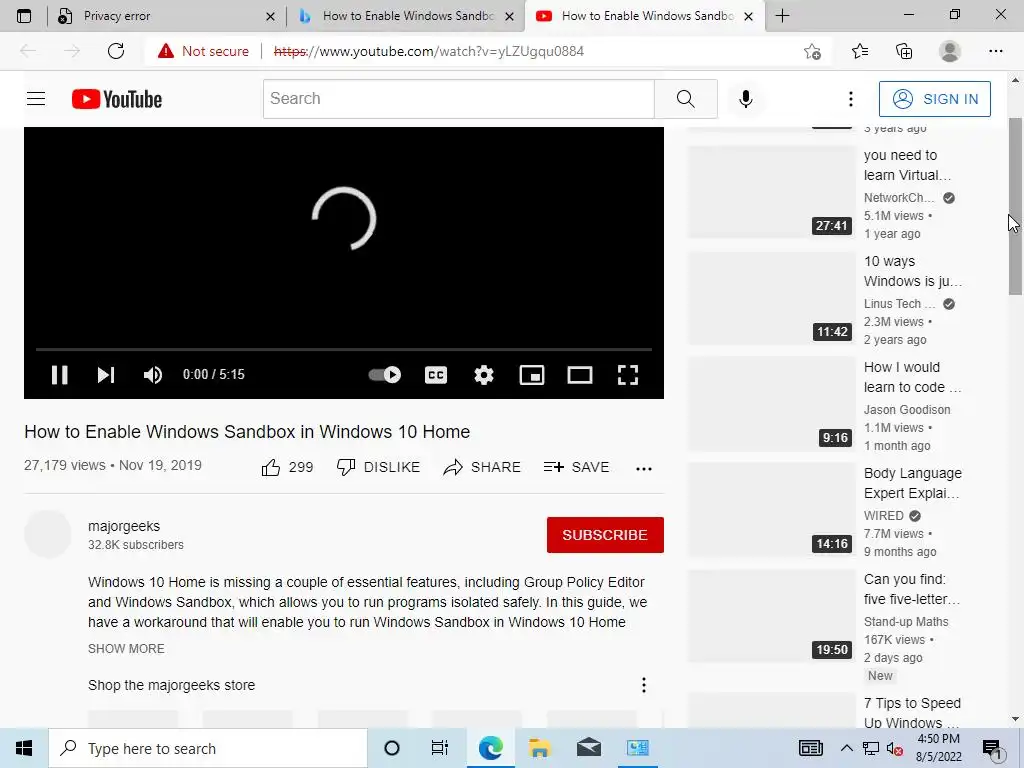Mute the video player volume
The height and width of the screenshot is (768, 1024).
point(153,375)
